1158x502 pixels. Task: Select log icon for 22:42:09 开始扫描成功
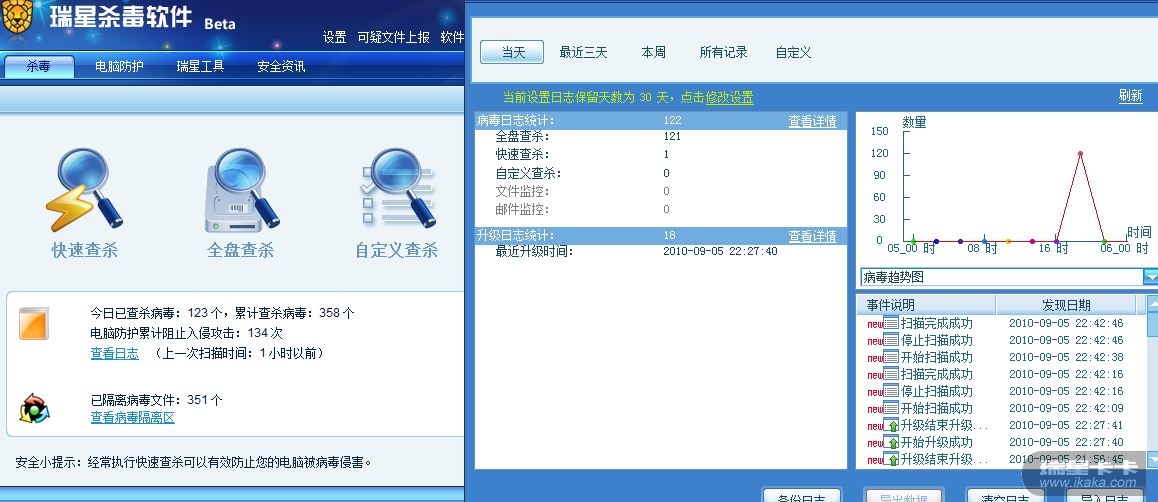(x=891, y=408)
